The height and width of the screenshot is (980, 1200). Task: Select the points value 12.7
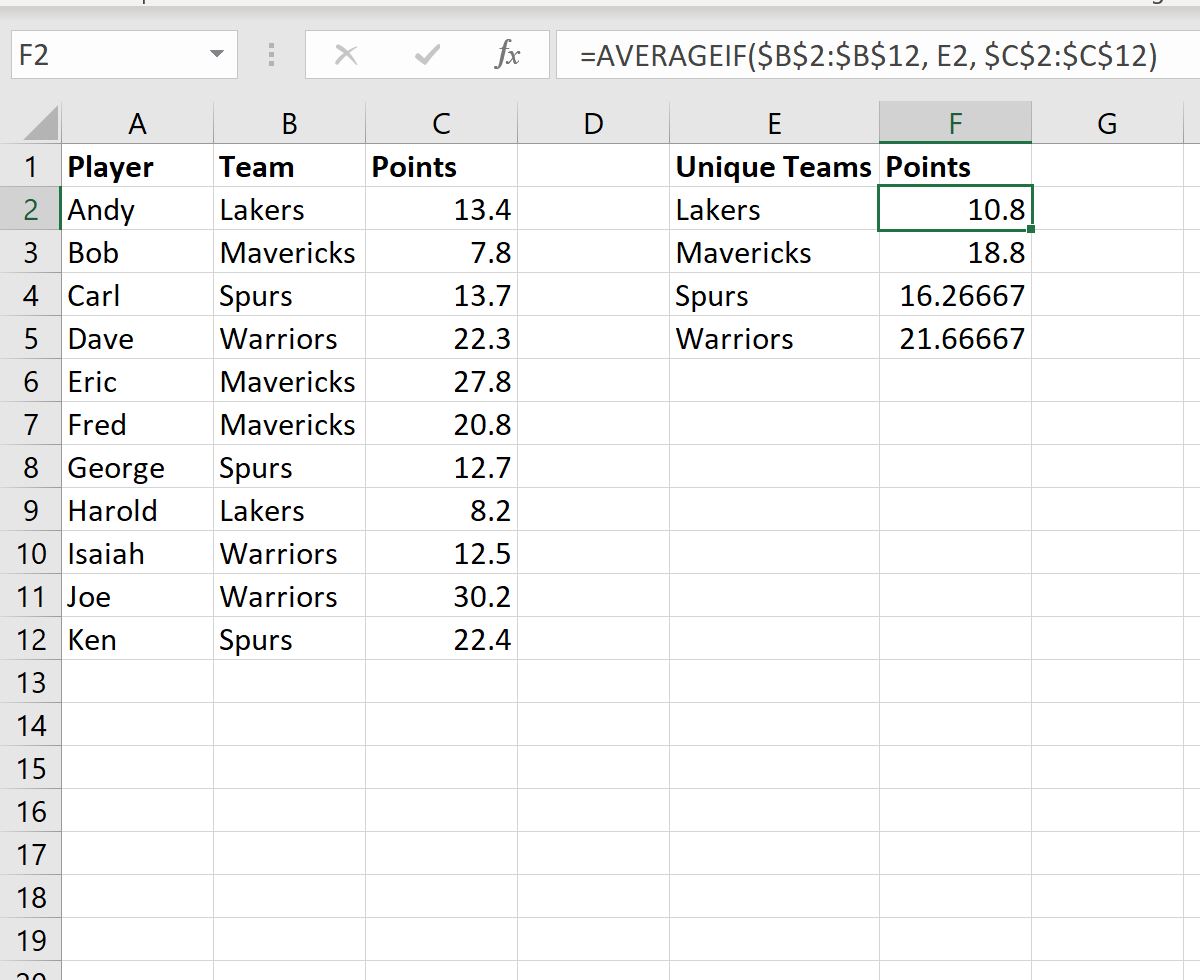click(441, 468)
